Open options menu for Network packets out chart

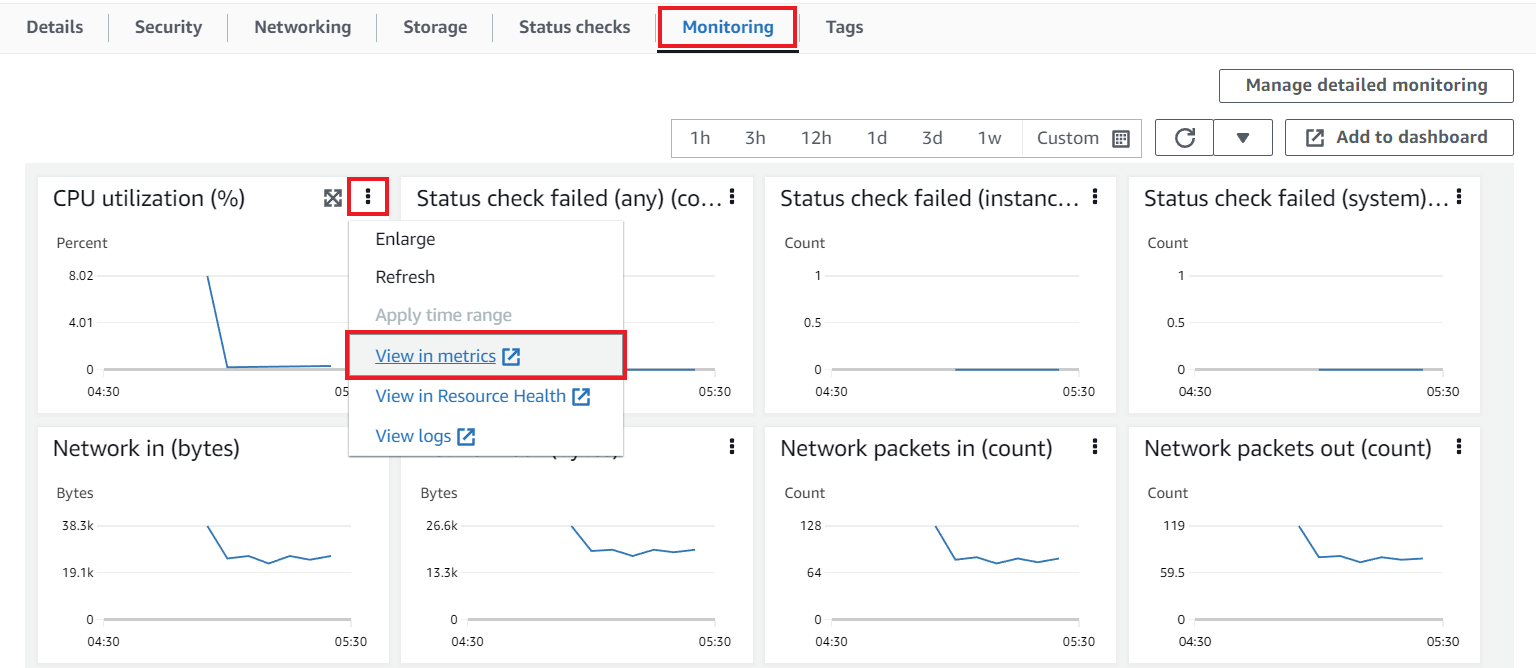(1458, 446)
